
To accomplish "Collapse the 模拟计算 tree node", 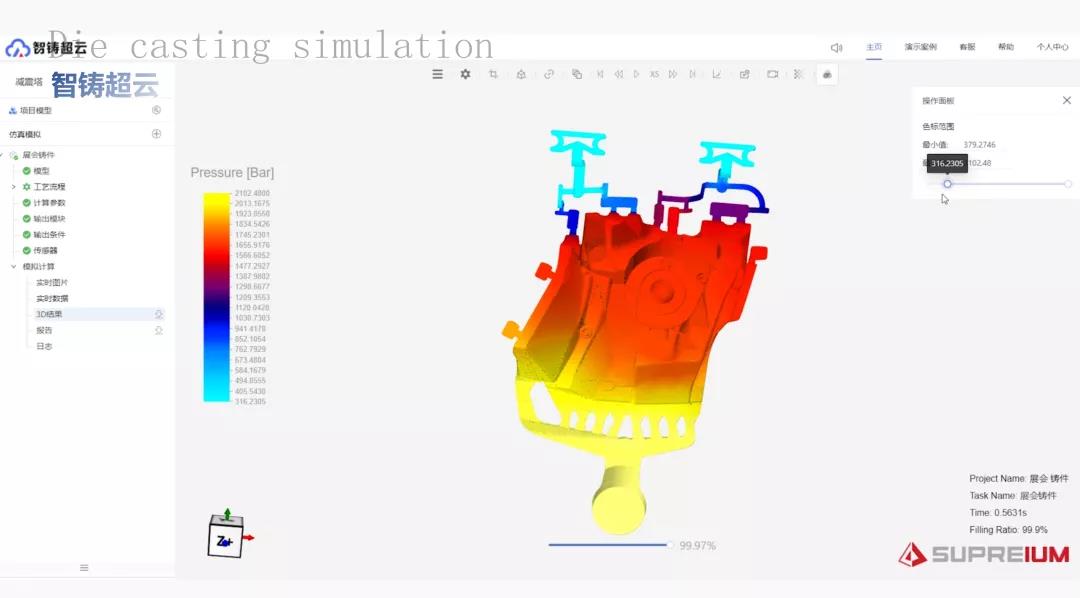I will [13, 267].
